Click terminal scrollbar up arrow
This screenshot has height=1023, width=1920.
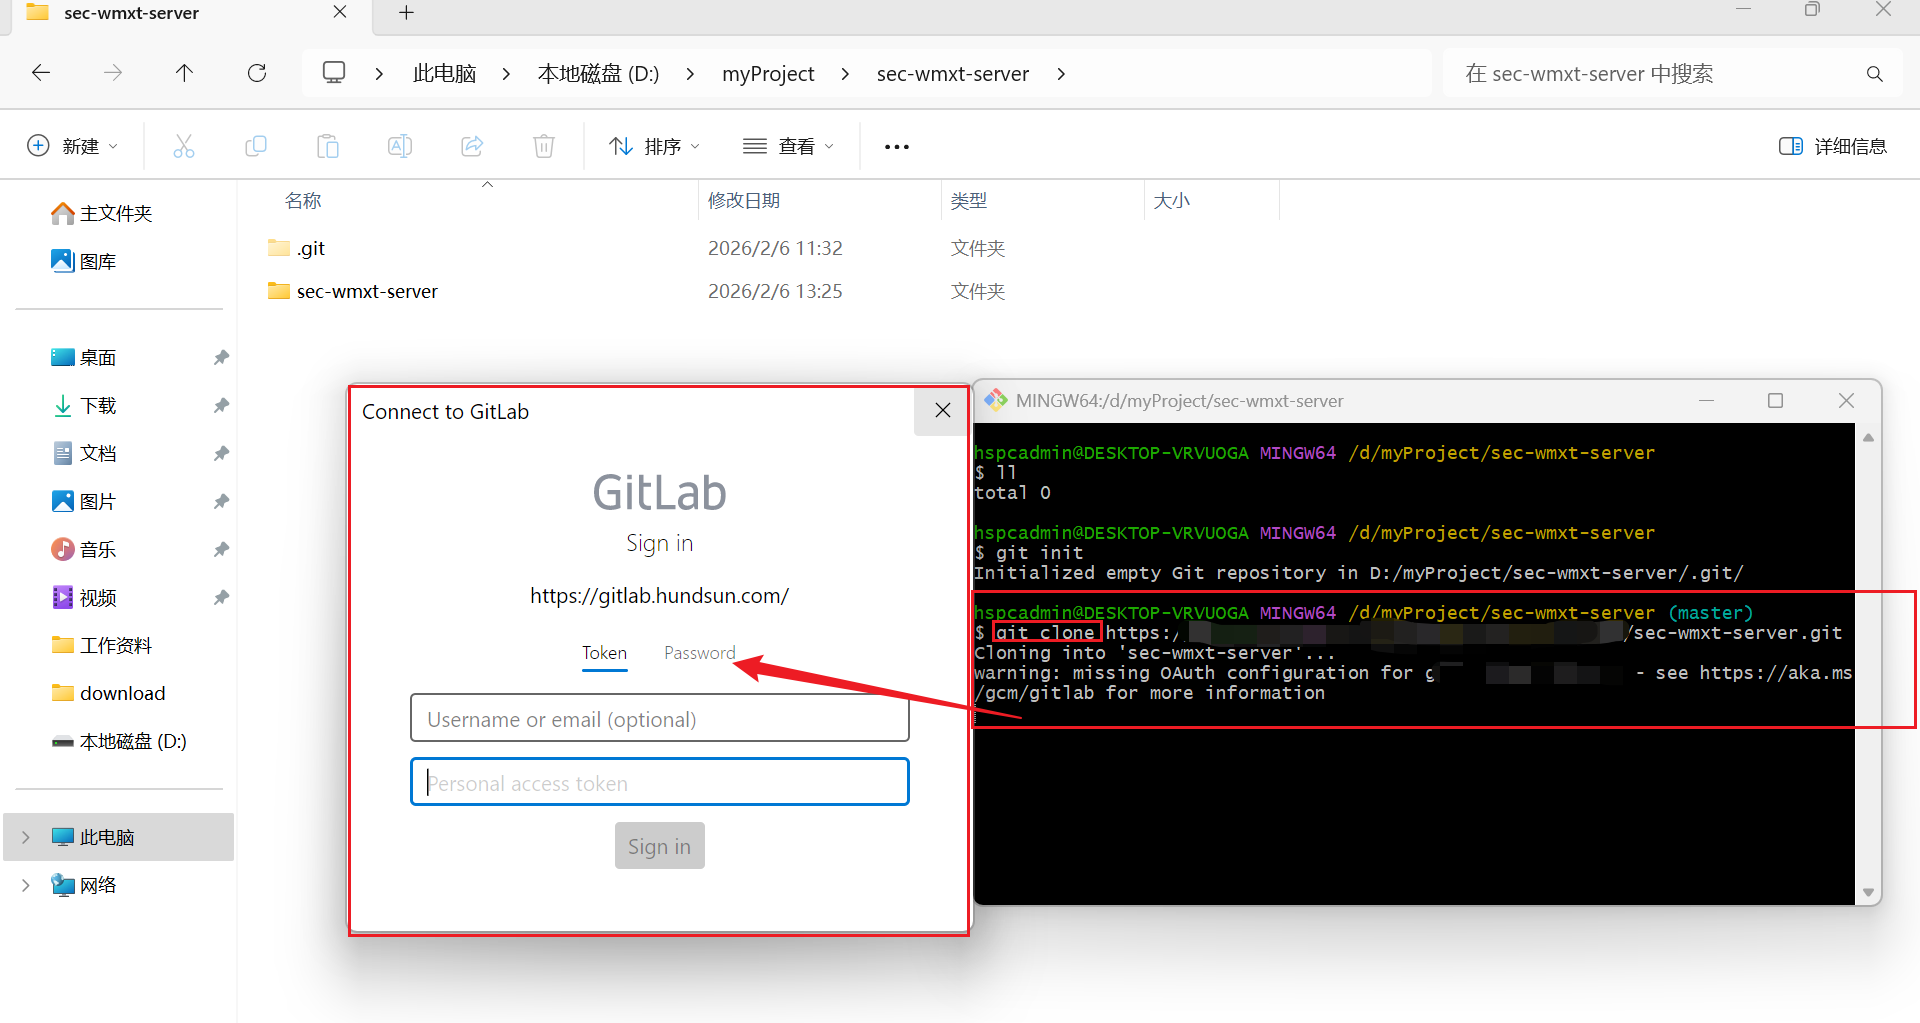[1868, 438]
